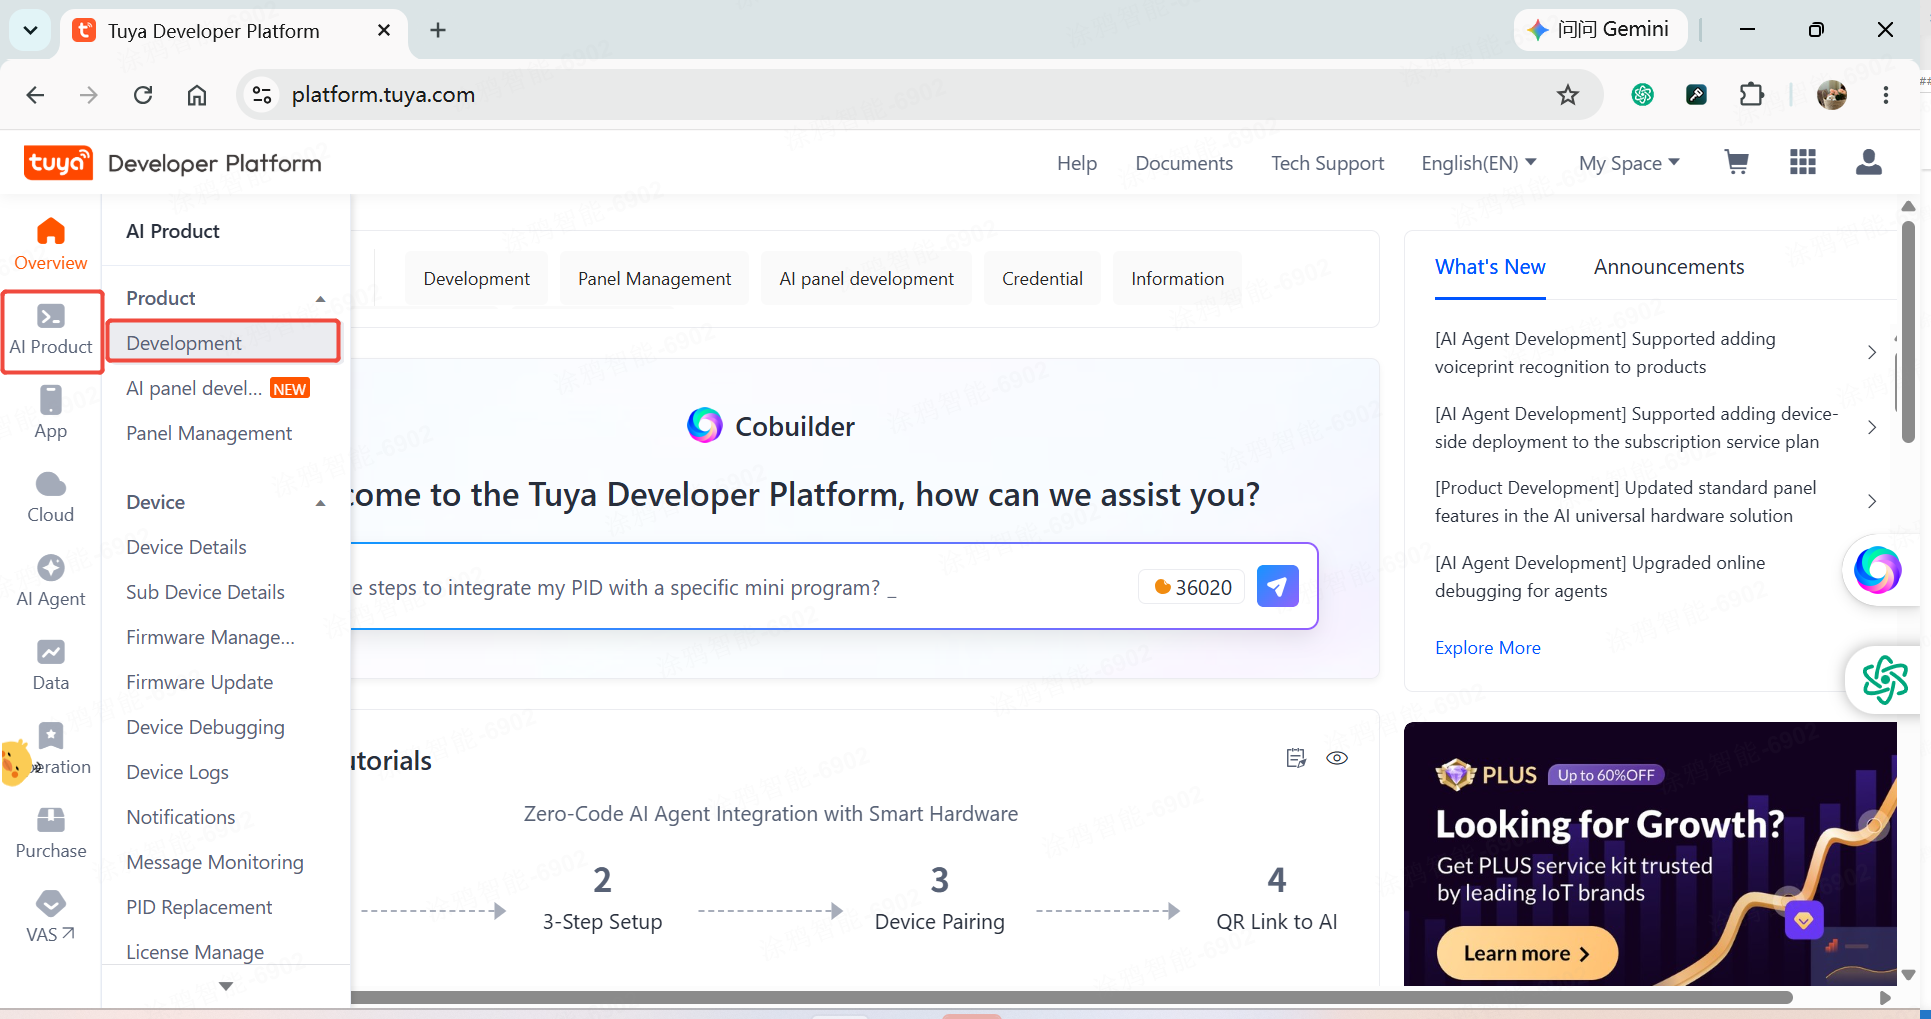Open the tab search dropdown arrow

[x=31, y=30]
